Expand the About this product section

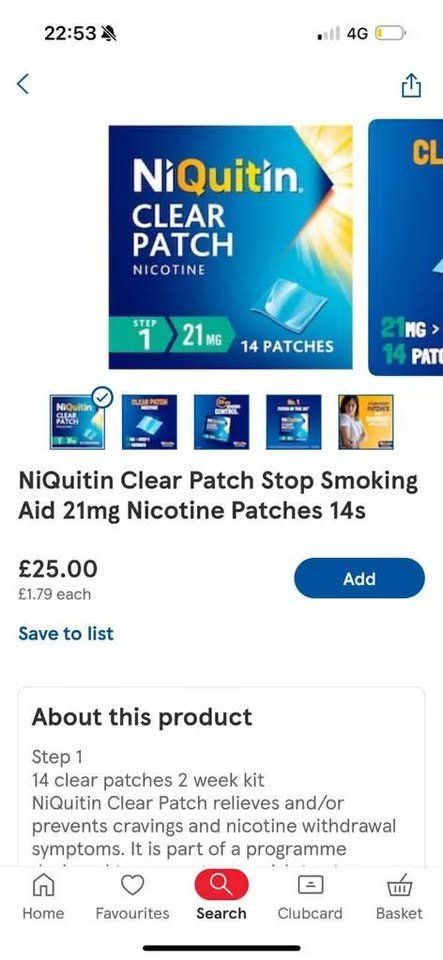tap(142, 717)
